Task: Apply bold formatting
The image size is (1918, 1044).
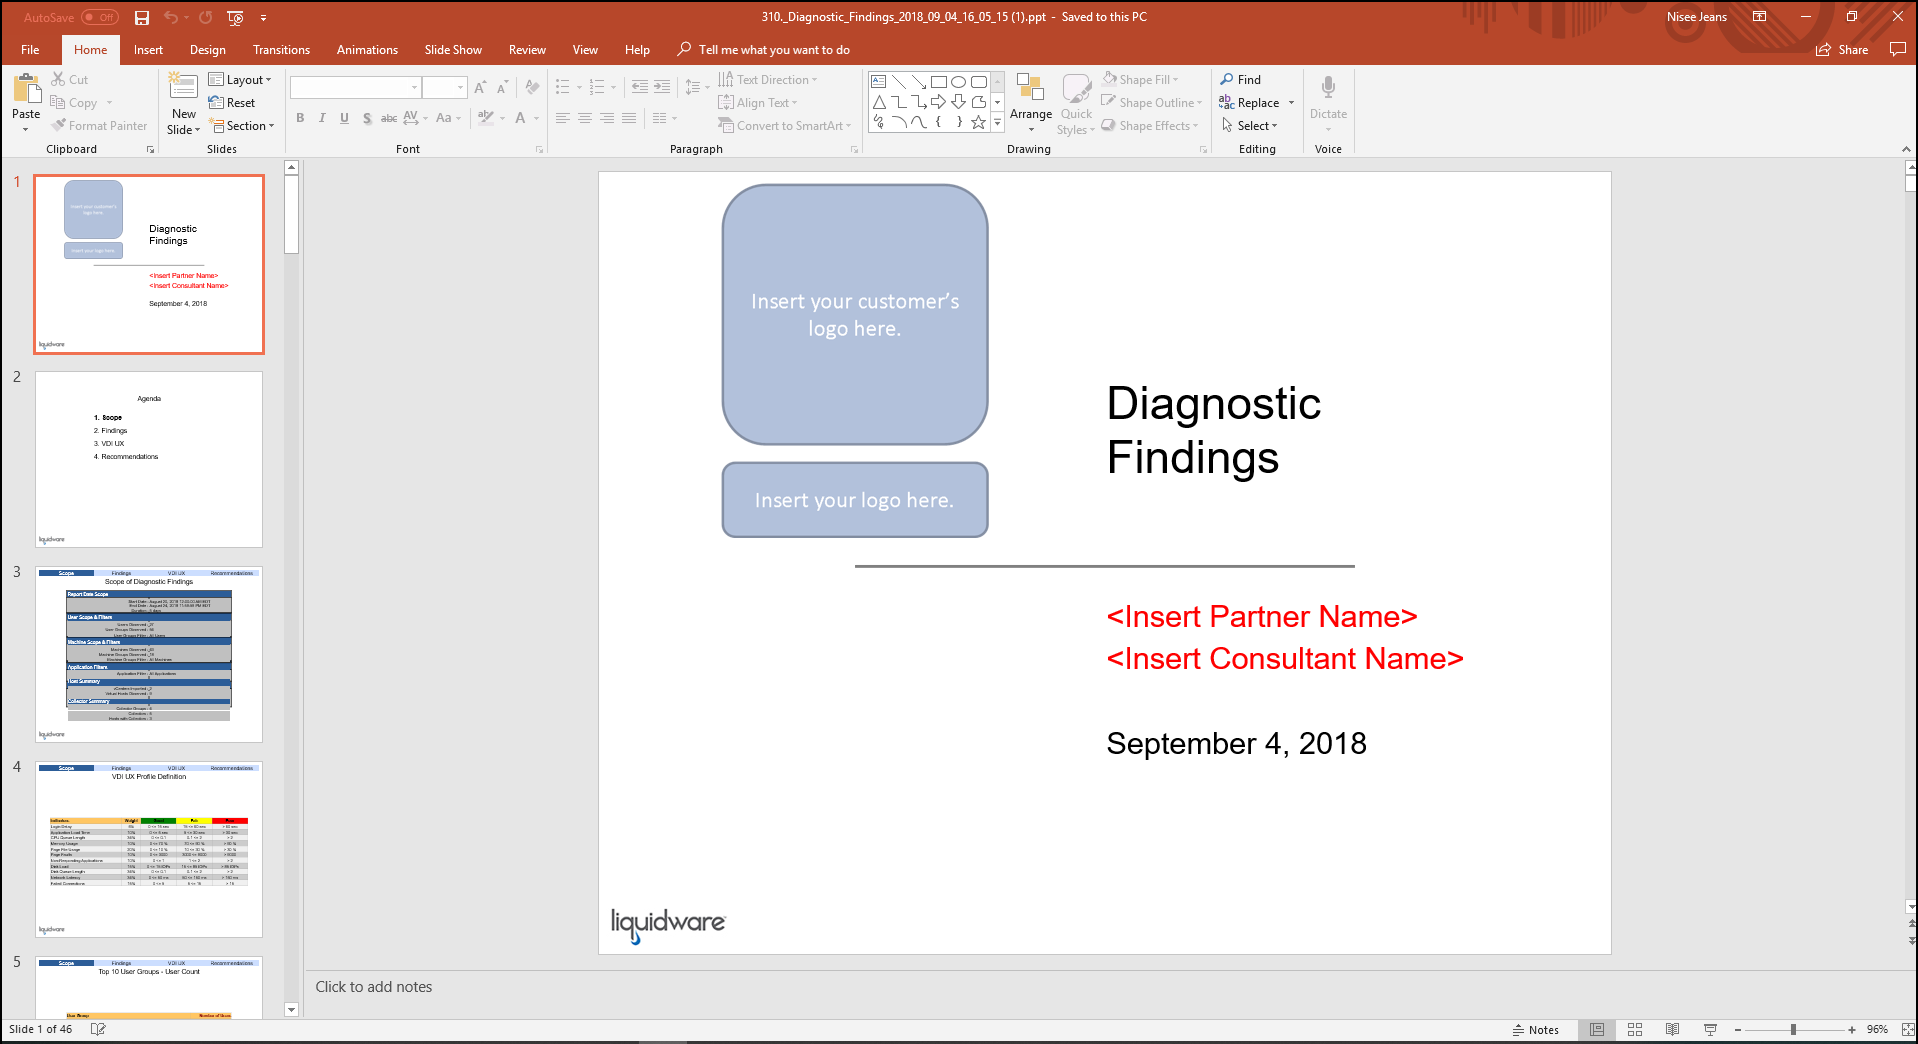Action: pyautogui.click(x=299, y=118)
